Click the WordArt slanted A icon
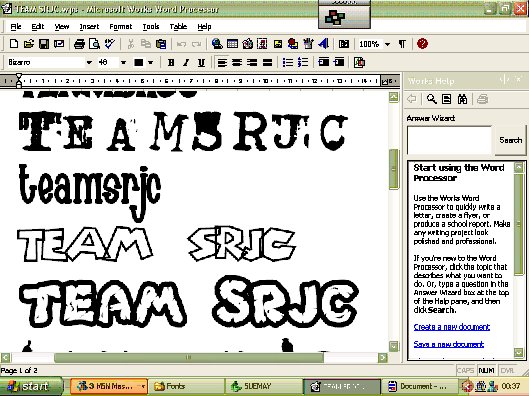The image size is (529, 396). (324, 44)
